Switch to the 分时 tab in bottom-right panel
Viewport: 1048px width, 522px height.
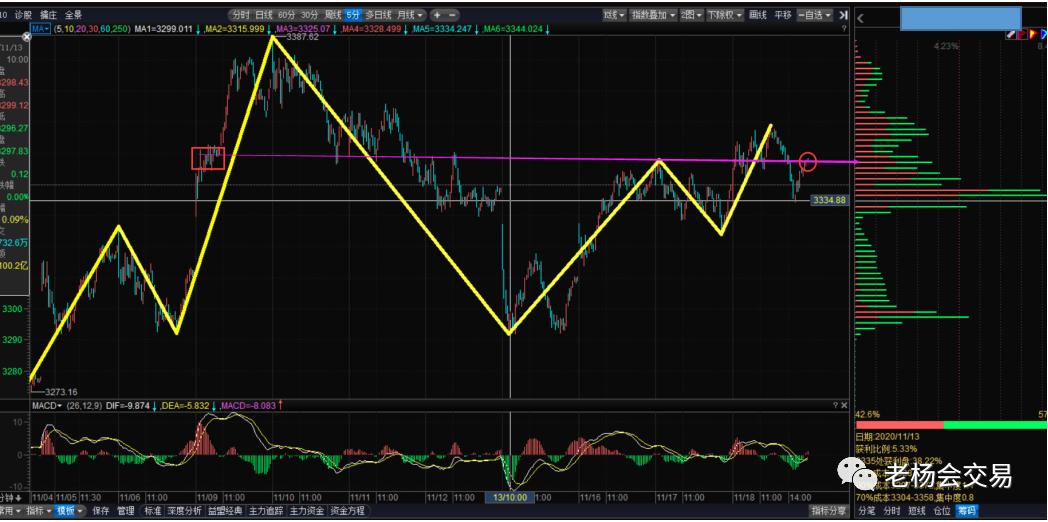click(891, 511)
